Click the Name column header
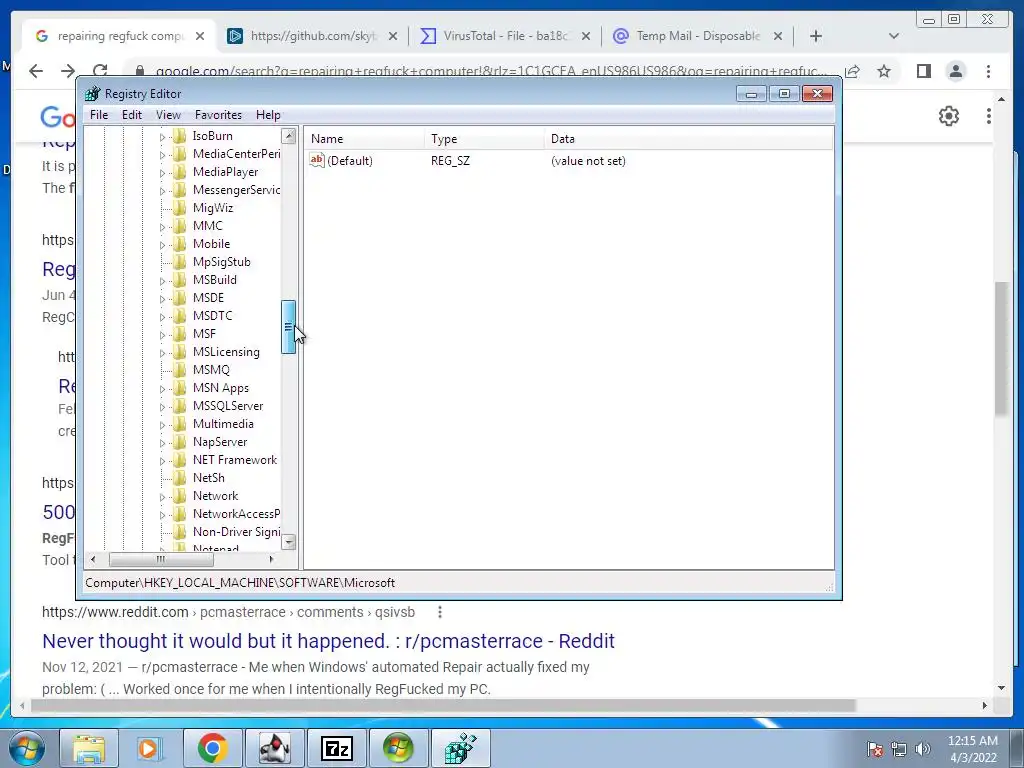This screenshot has height=768, width=1024. click(x=364, y=138)
